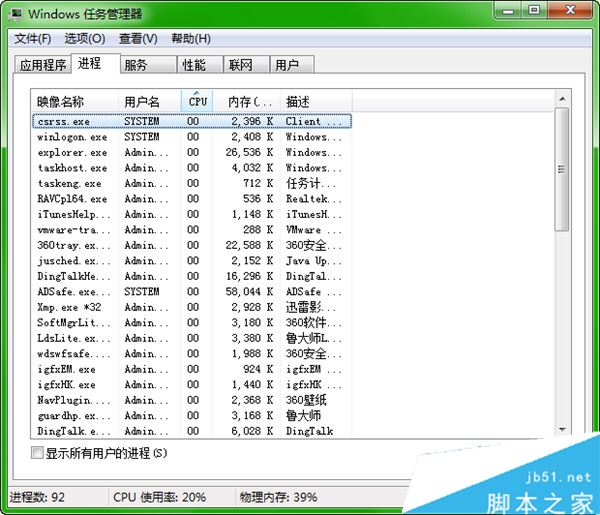Click 进程数: 92 in status bar

coord(37,497)
